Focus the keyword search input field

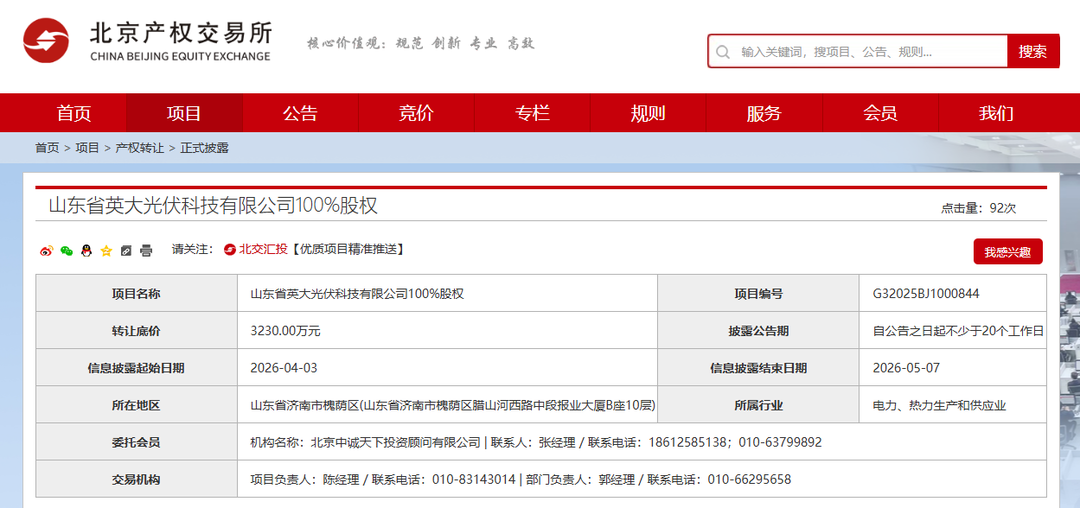860,52
